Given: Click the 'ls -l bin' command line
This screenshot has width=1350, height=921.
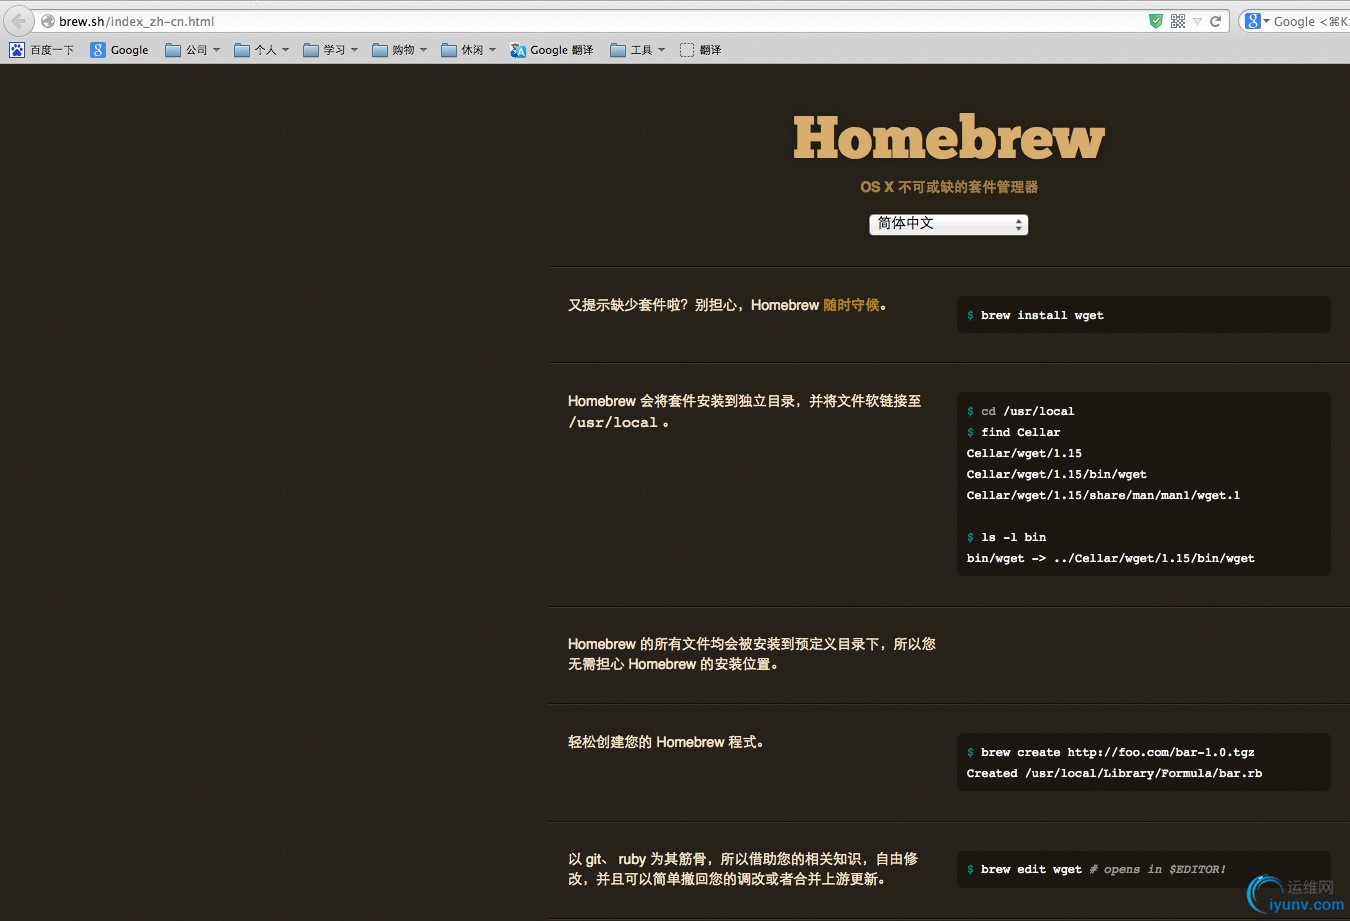Looking at the screenshot, I should [x=1006, y=537].
